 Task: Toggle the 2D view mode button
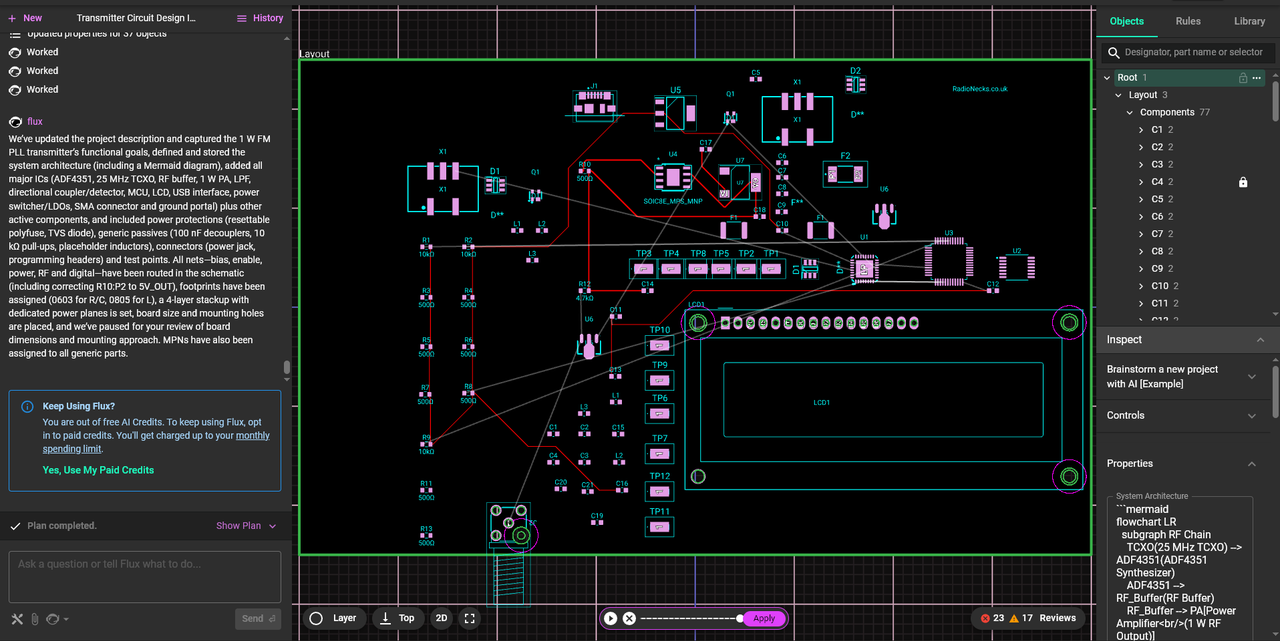point(441,618)
